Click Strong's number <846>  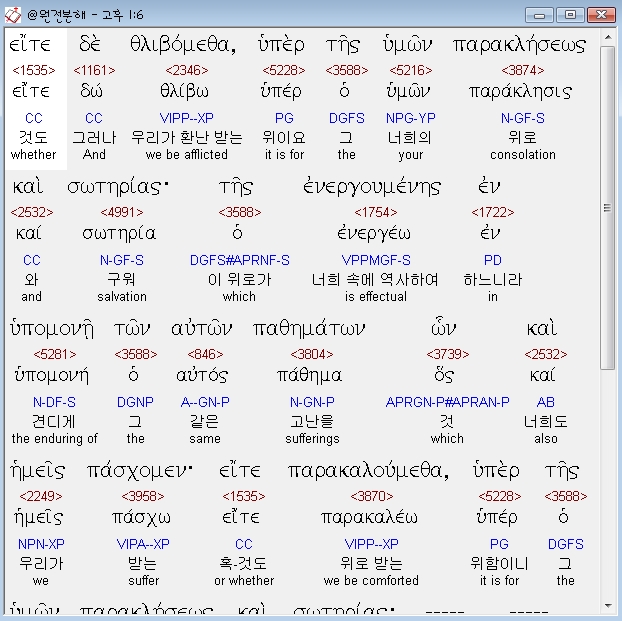(205, 354)
